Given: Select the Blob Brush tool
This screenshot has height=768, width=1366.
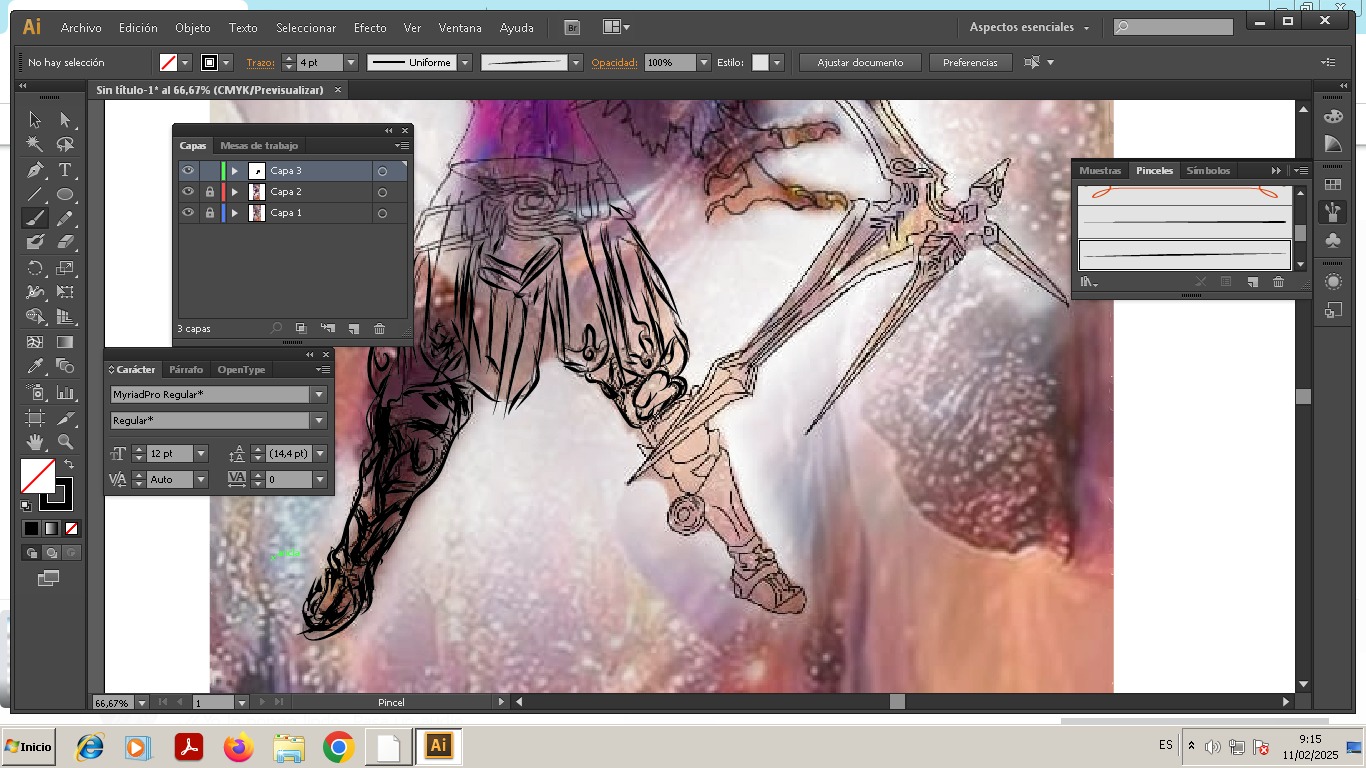Looking at the screenshot, I should click(35, 242).
